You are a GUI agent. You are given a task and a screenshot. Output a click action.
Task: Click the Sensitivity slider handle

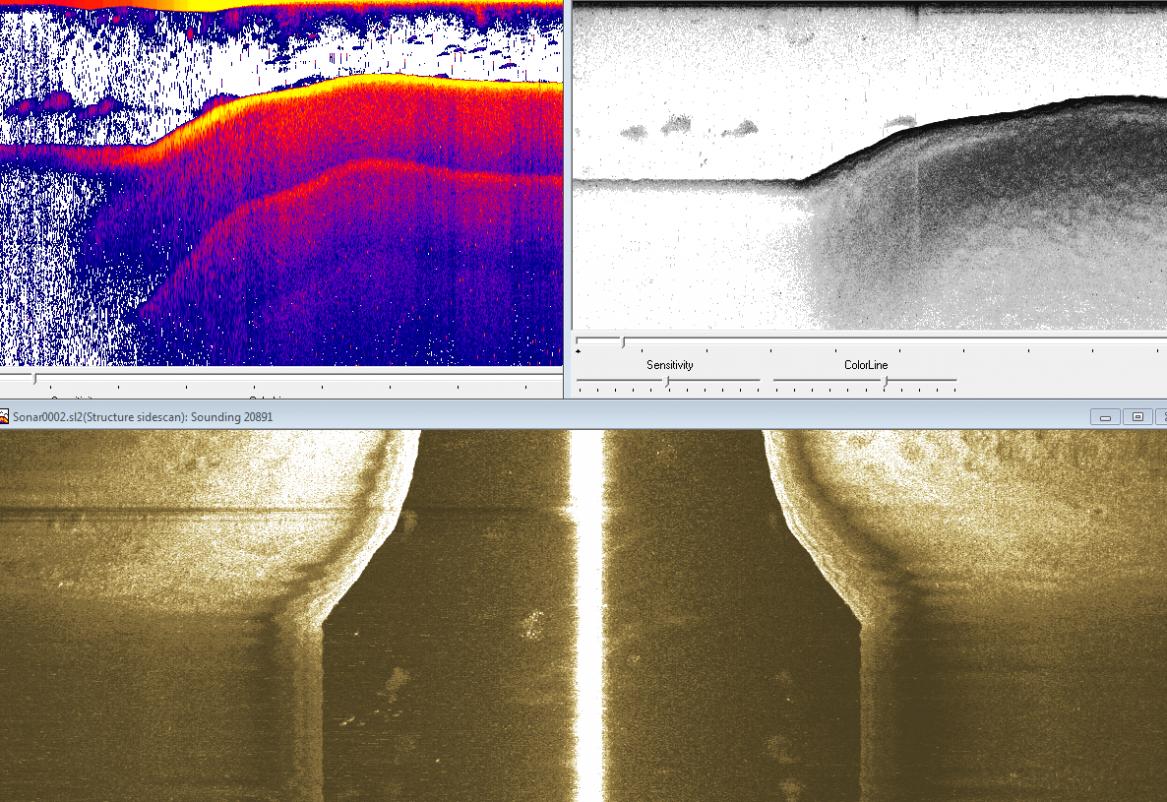pyautogui.click(x=668, y=382)
